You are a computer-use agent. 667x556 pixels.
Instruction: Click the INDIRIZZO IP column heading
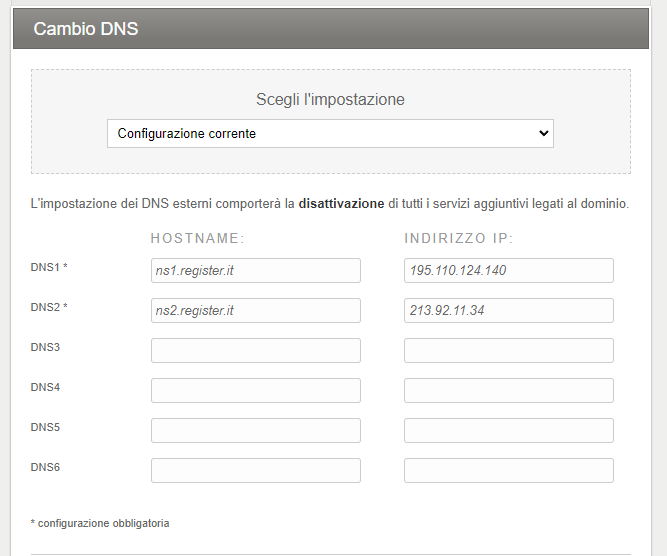click(458, 239)
